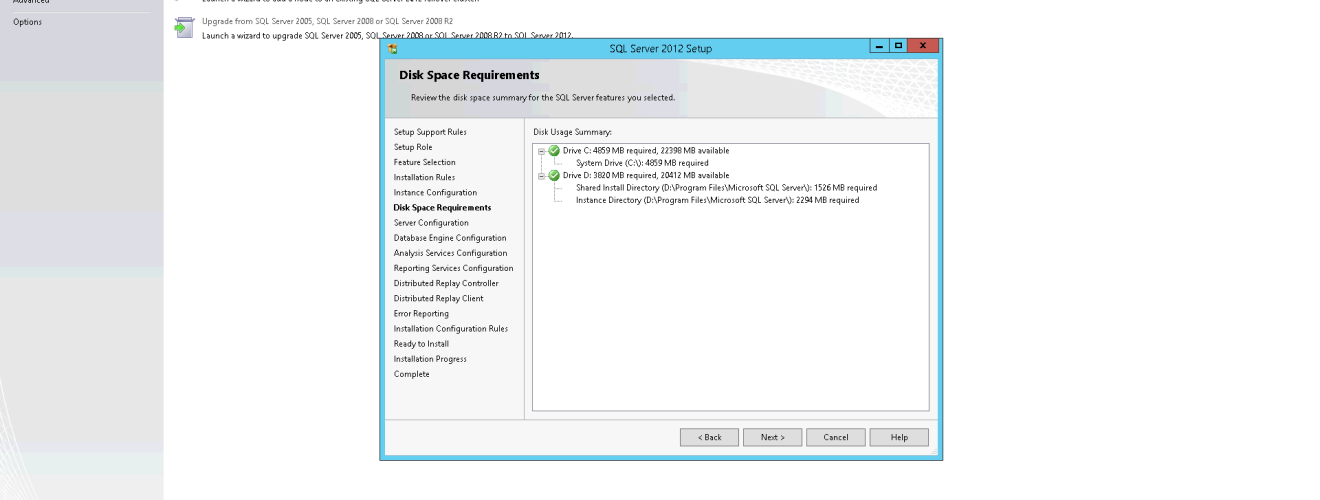
Task: Click the Analysis Services Configuration step
Action: [x=450, y=253]
